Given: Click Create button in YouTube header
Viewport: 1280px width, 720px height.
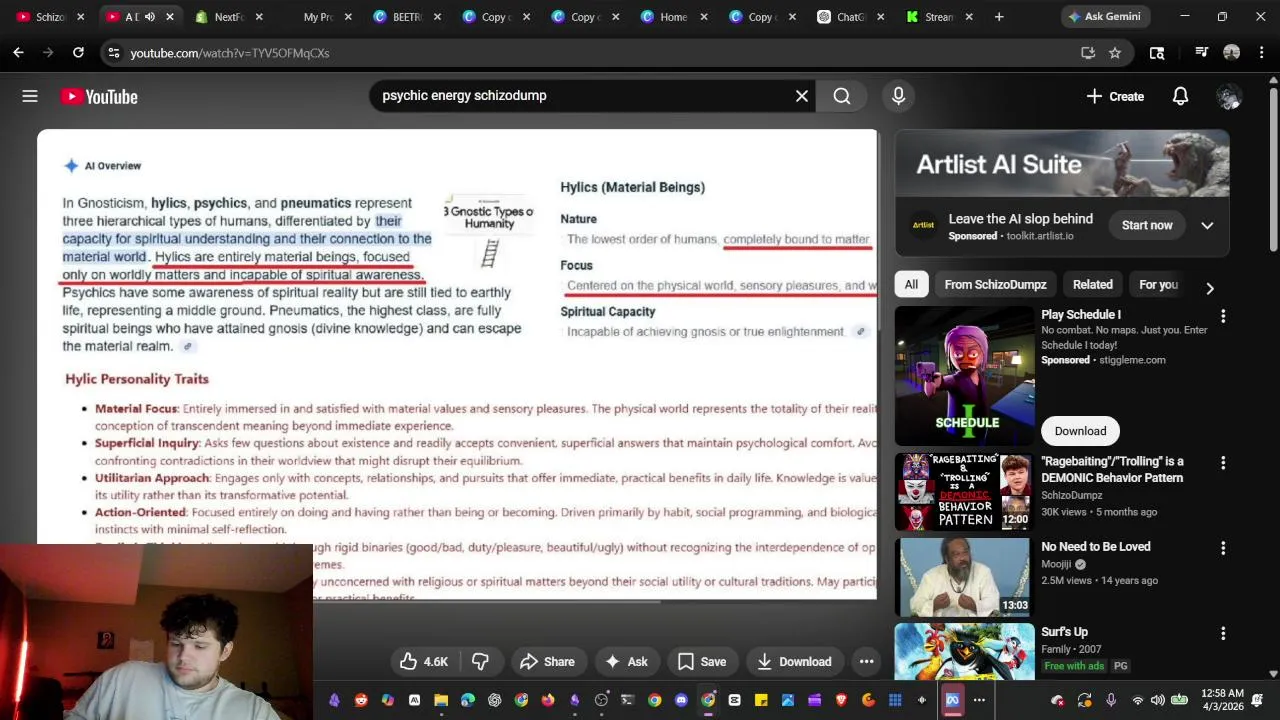Looking at the screenshot, I should pyautogui.click(x=1114, y=96).
